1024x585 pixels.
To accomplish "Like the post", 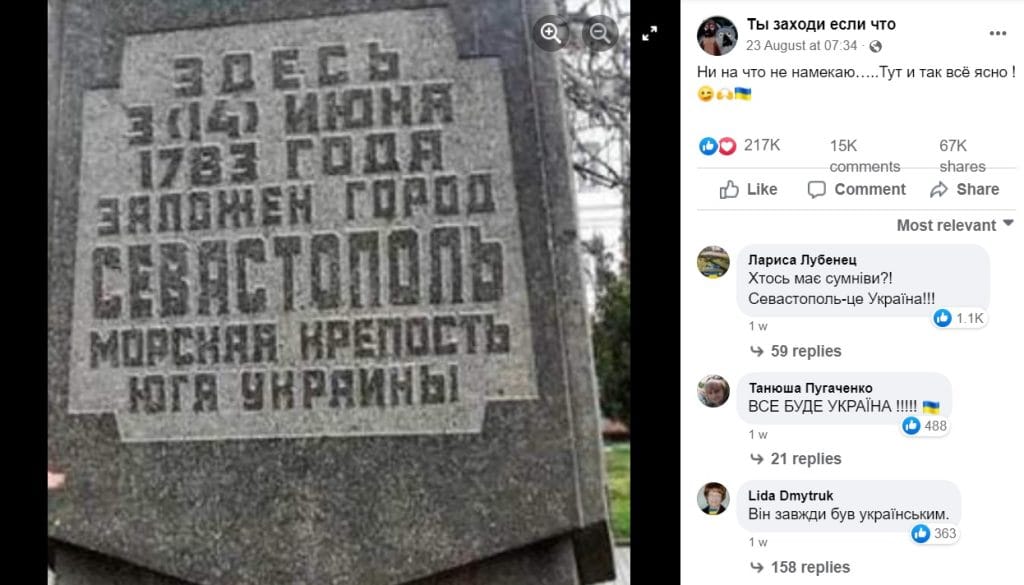I will (748, 189).
